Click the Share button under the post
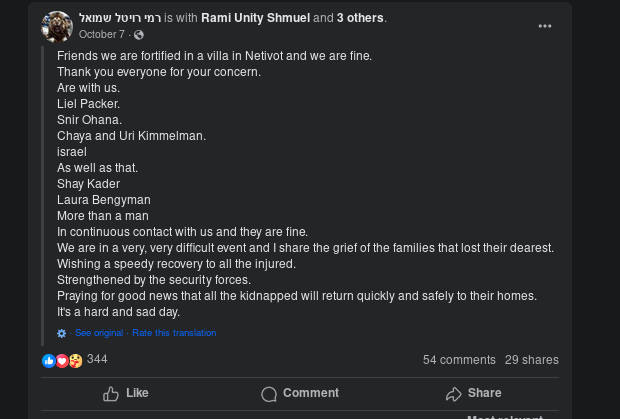620x419 pixels. [x=473, y=393]
